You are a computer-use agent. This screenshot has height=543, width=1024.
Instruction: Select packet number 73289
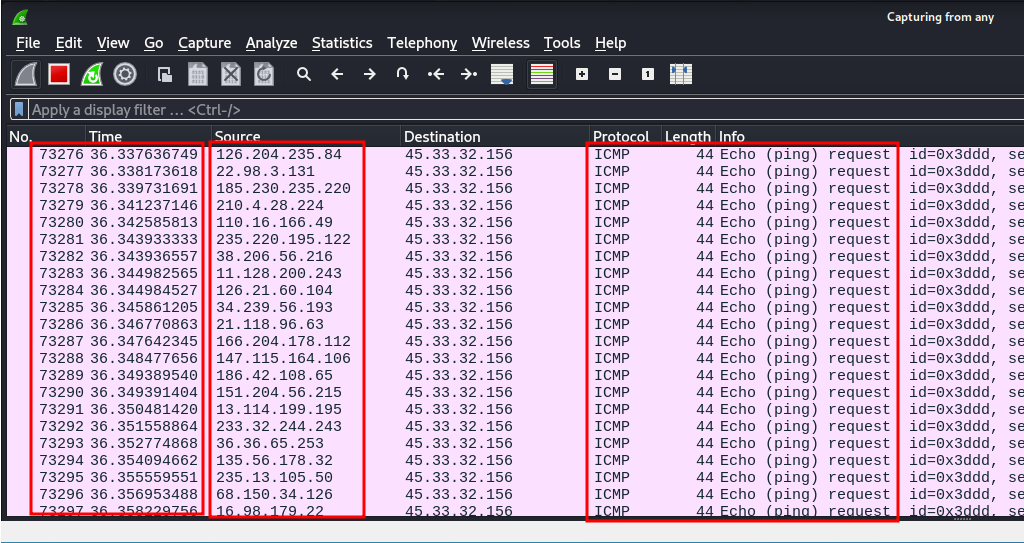tap(516, 376)
